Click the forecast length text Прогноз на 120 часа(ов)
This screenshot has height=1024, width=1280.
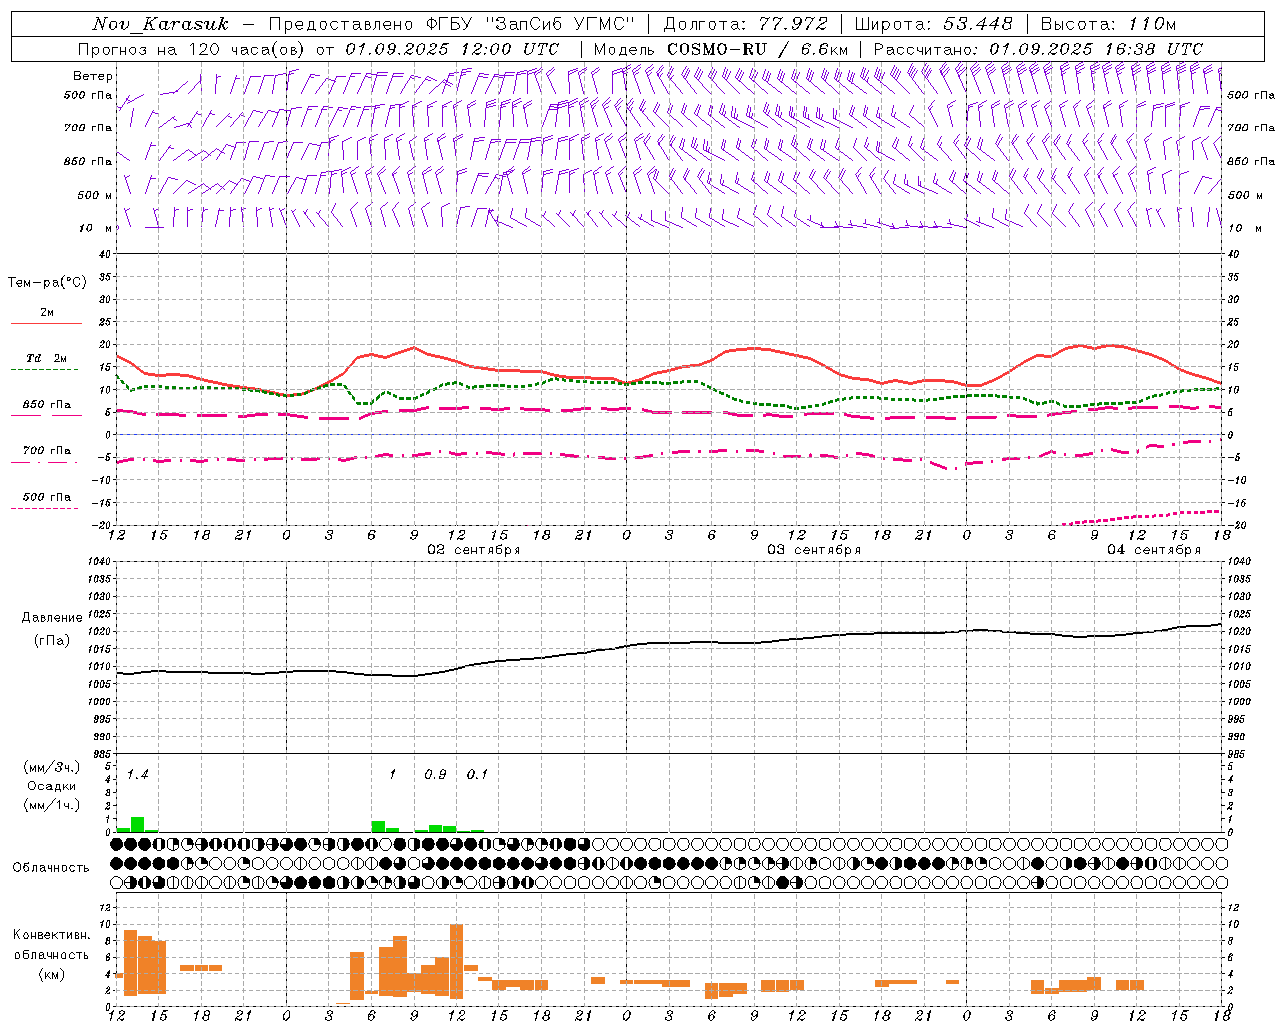[194, 49]
